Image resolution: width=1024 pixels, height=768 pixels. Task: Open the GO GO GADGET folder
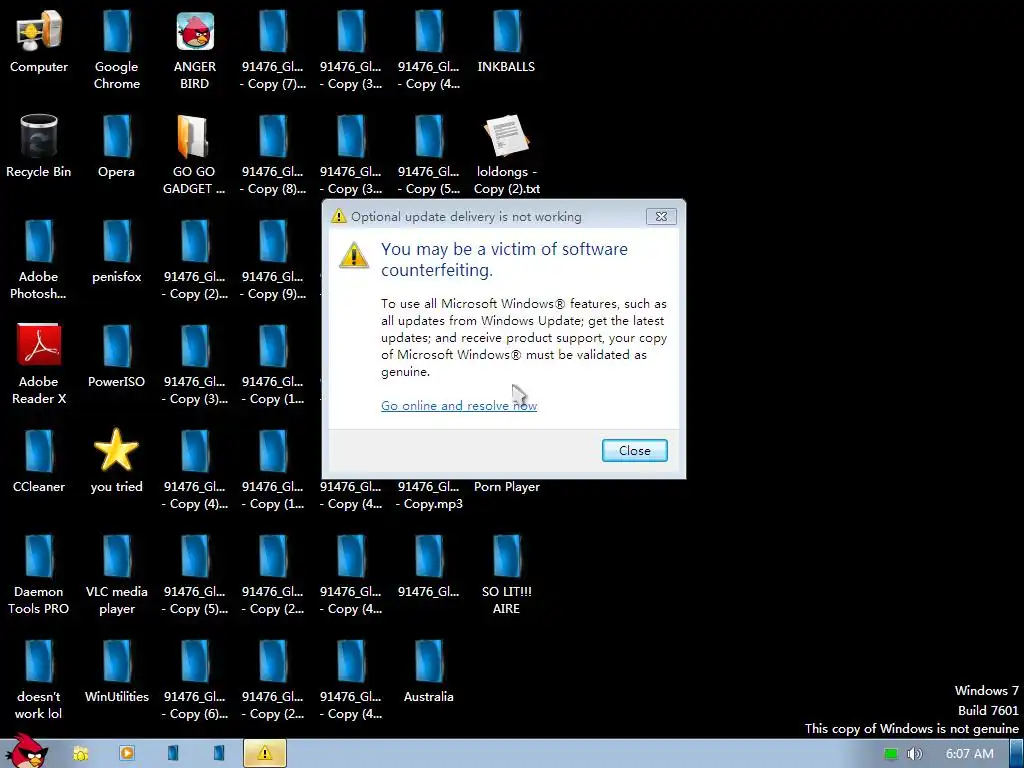click(194, 154)
